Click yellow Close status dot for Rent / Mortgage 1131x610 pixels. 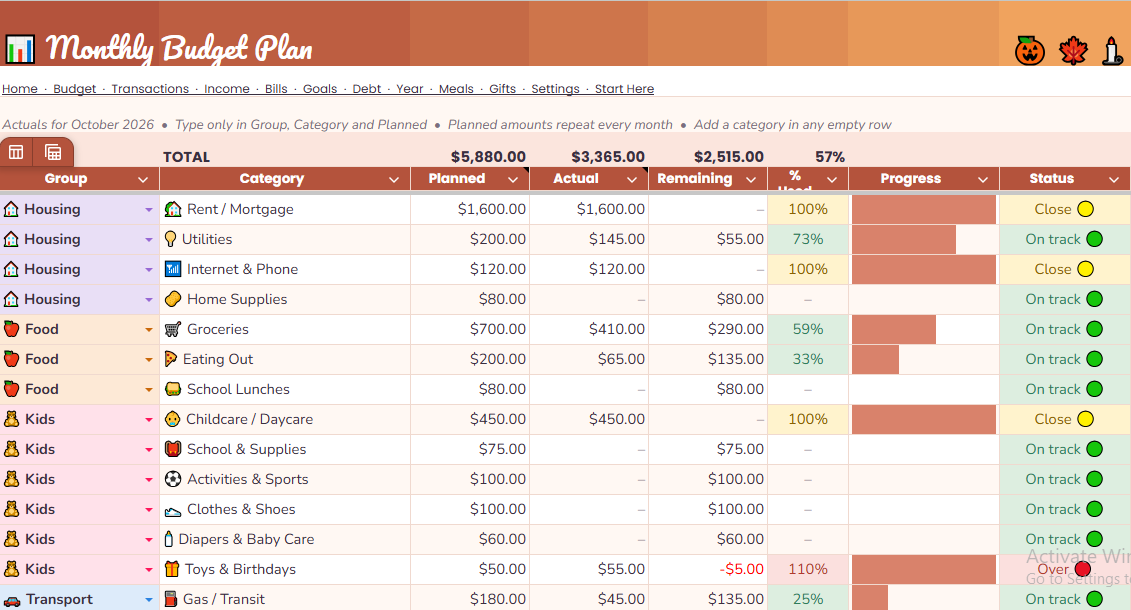[1086, 209]
